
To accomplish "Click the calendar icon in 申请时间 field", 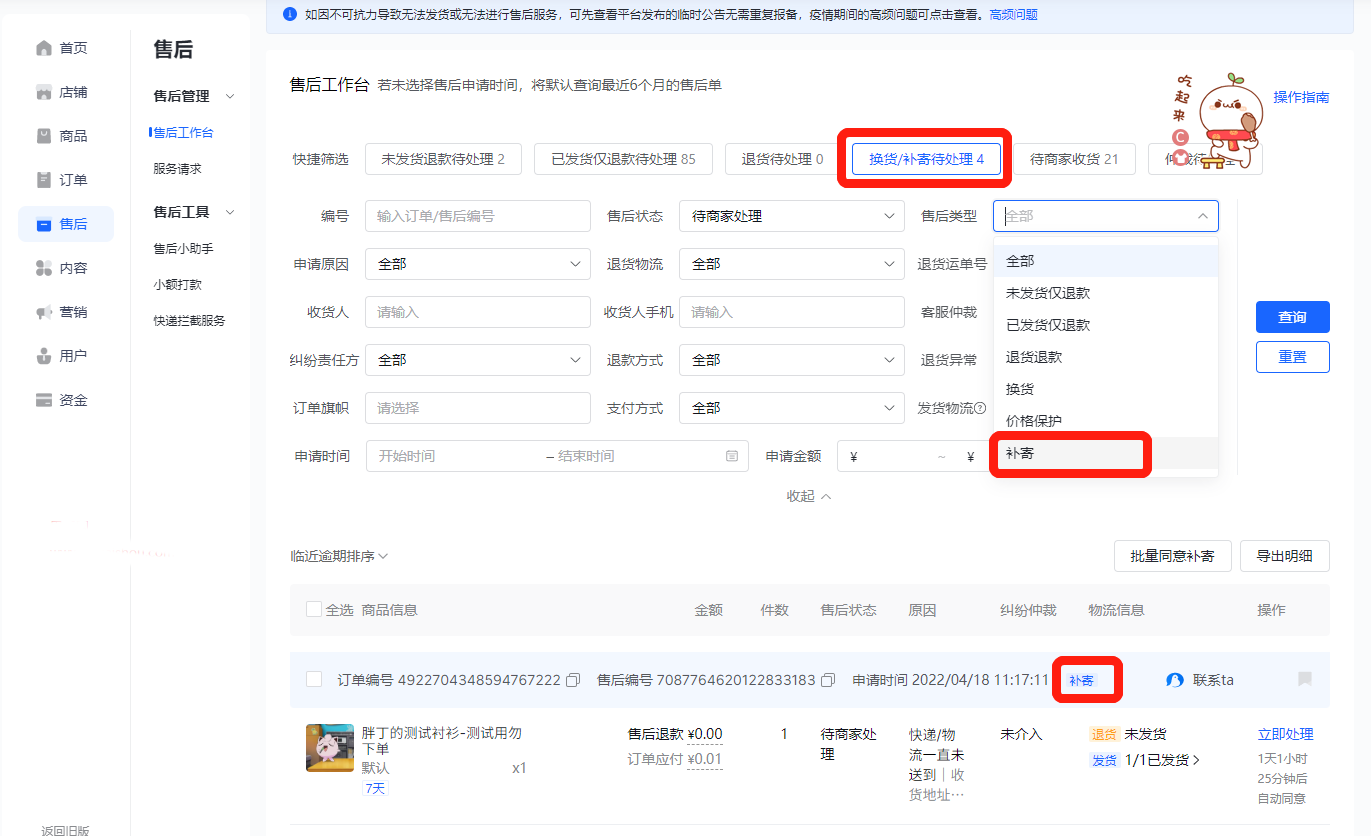I will click(x=732, y=456).
